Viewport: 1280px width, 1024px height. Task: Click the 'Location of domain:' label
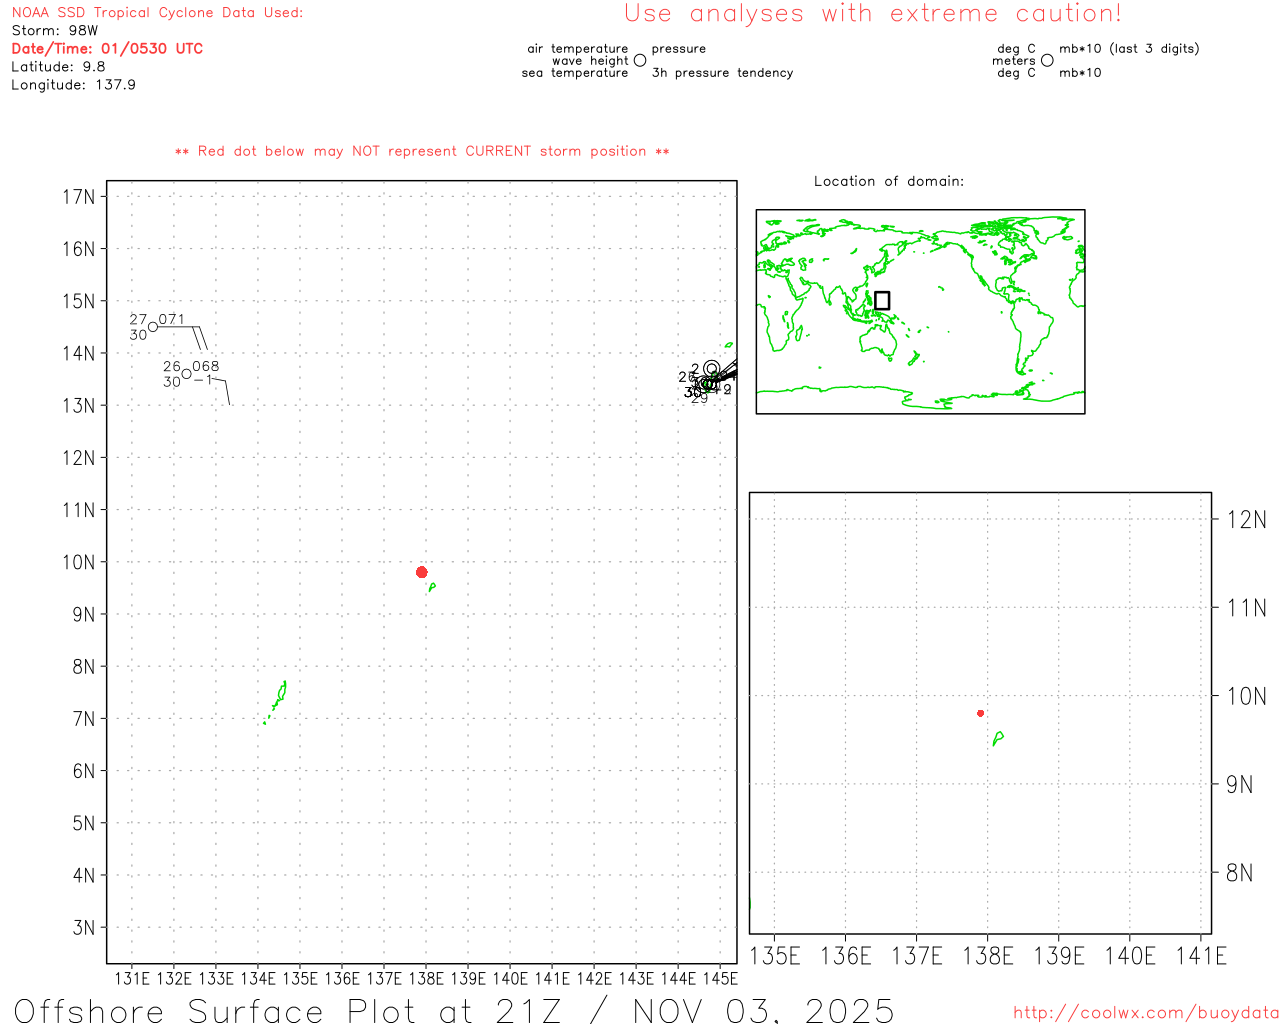[x=889, y=181]
